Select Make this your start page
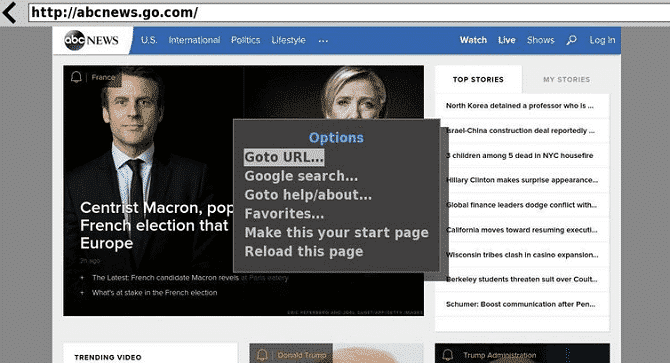This screenshot has width=670, height=363. click(337, 233)
